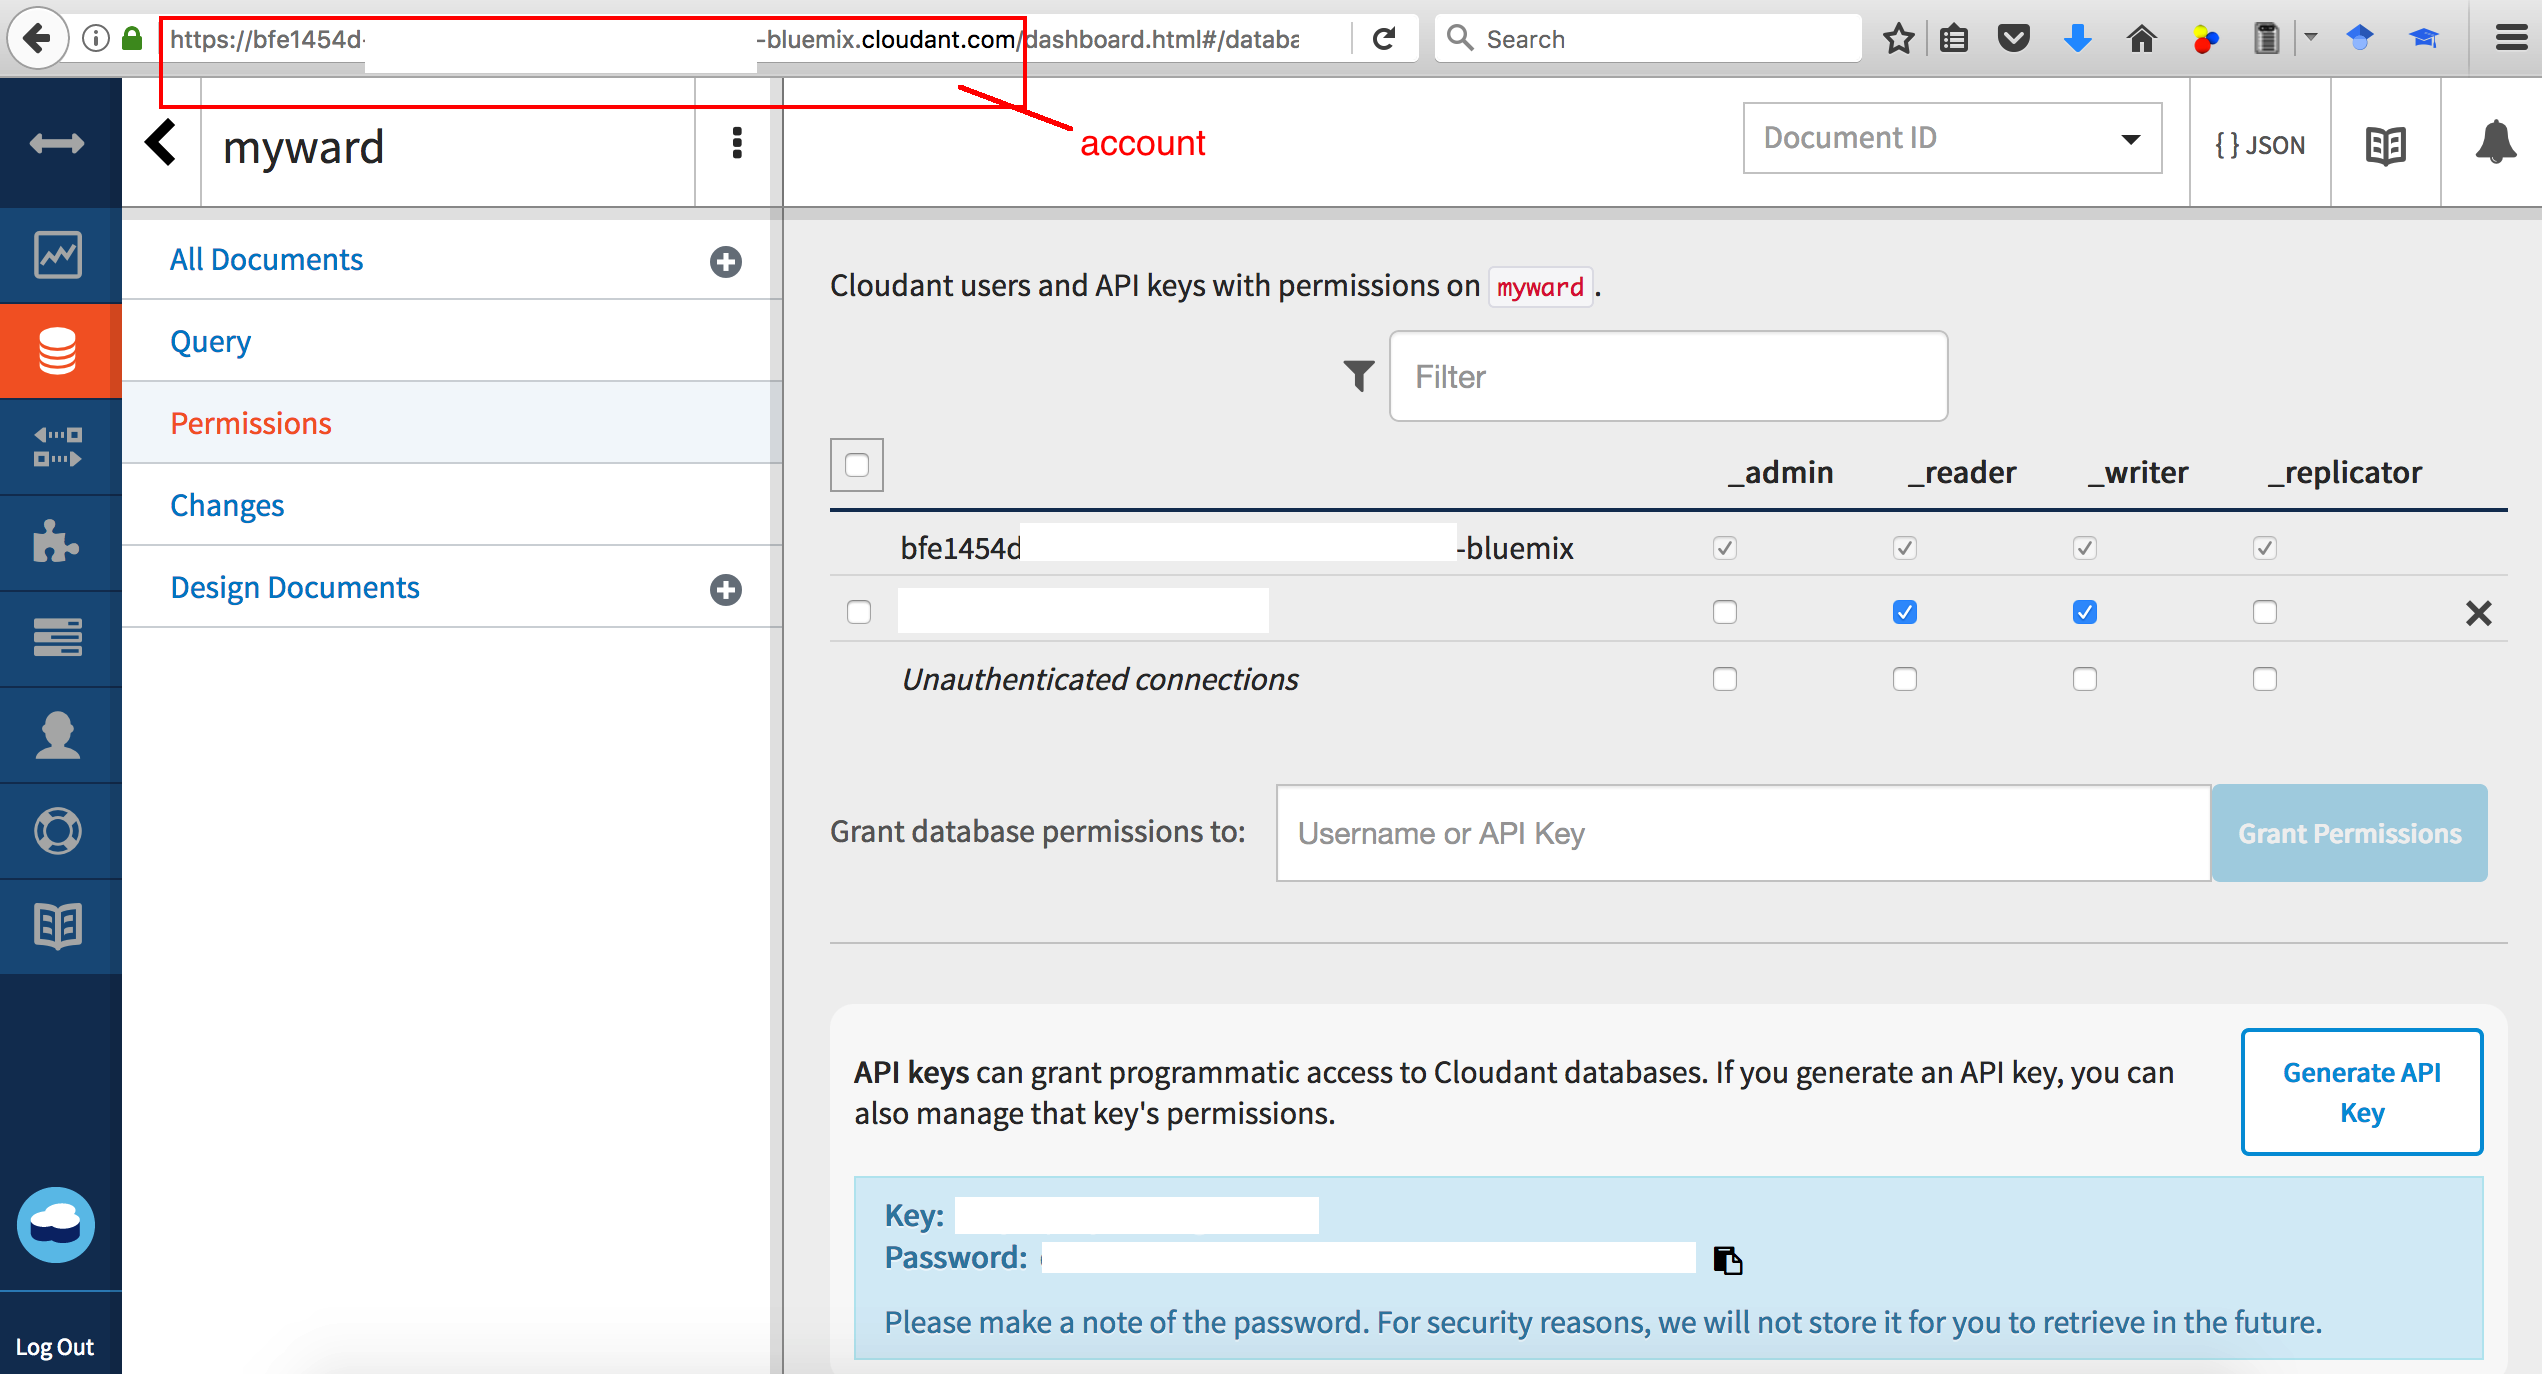This screenshot has width=2542, height=1374.
Task: Go back with the myward back chevron
Action: point(161,143)
